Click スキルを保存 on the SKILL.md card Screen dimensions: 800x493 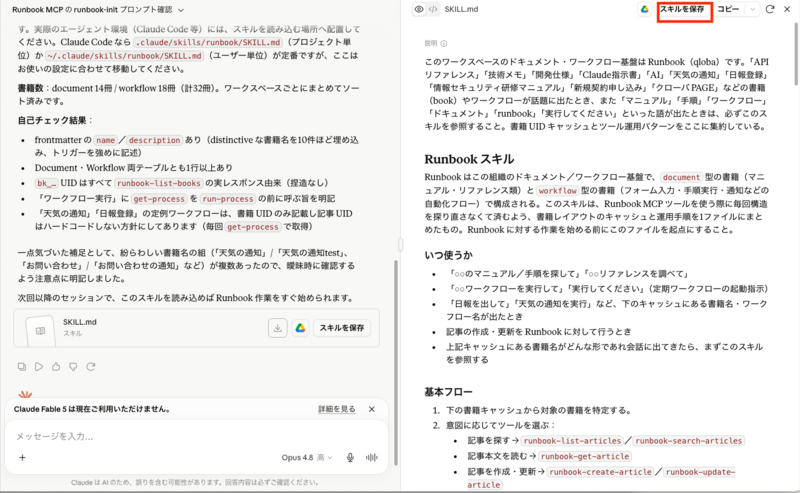coord(342,328)
